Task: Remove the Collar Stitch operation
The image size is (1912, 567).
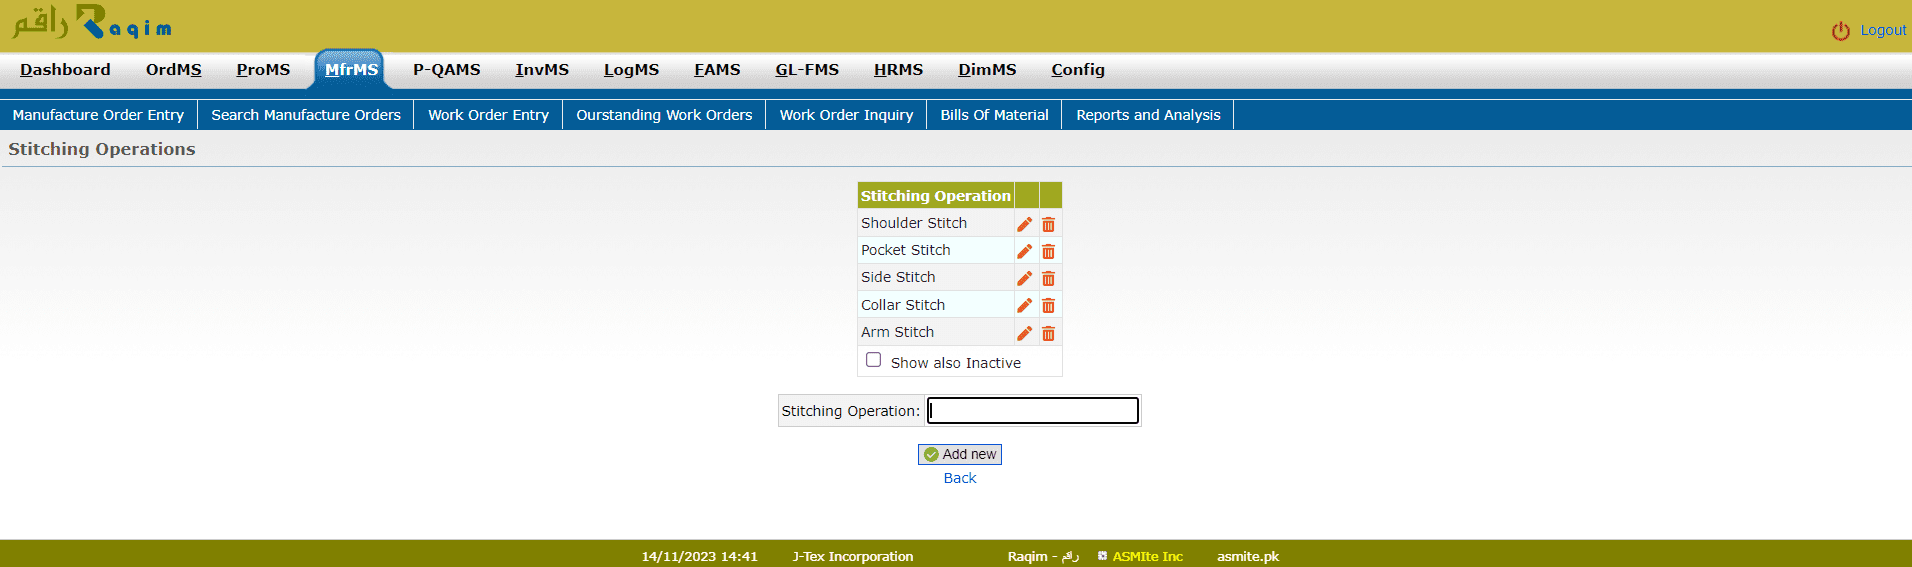Action: click(x=1048, y=306)
